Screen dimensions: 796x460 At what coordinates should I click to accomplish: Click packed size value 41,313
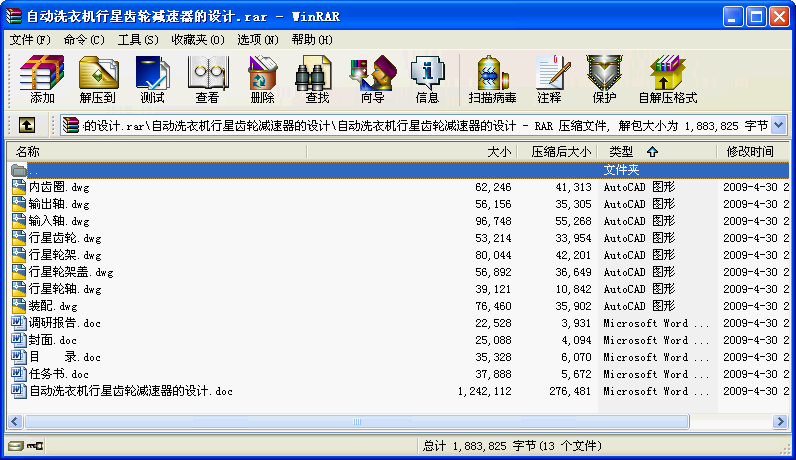(x=573, y=187)
